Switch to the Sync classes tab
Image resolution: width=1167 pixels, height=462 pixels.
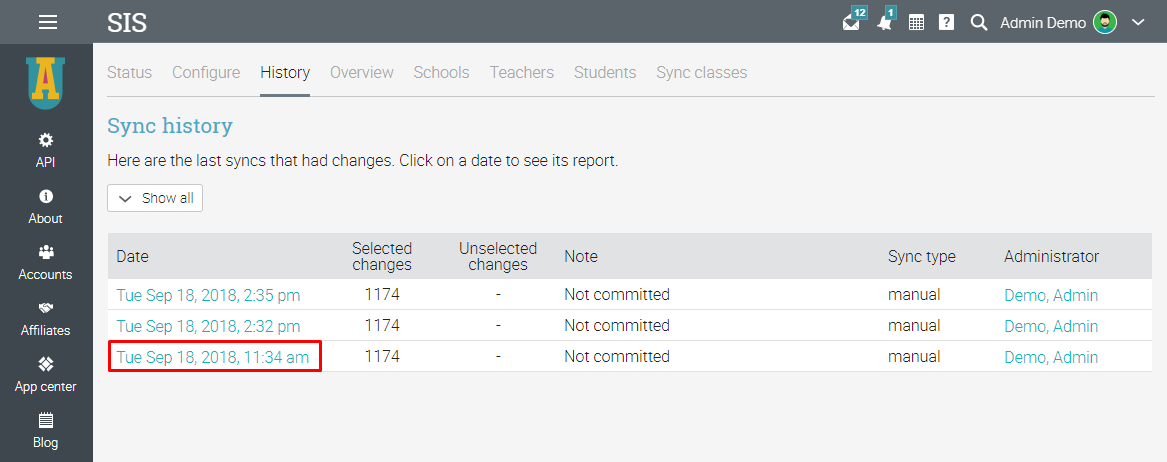[x=701, y=72]
